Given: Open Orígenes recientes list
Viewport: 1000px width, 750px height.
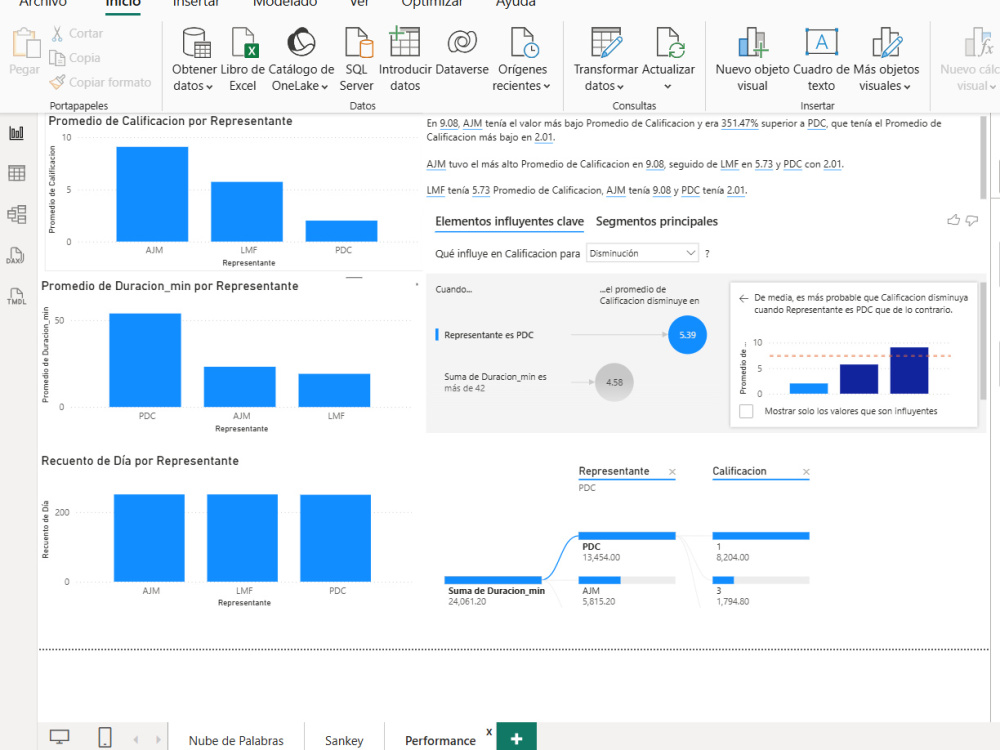Looking at the screenshot, I should click(x=522, y=59).
